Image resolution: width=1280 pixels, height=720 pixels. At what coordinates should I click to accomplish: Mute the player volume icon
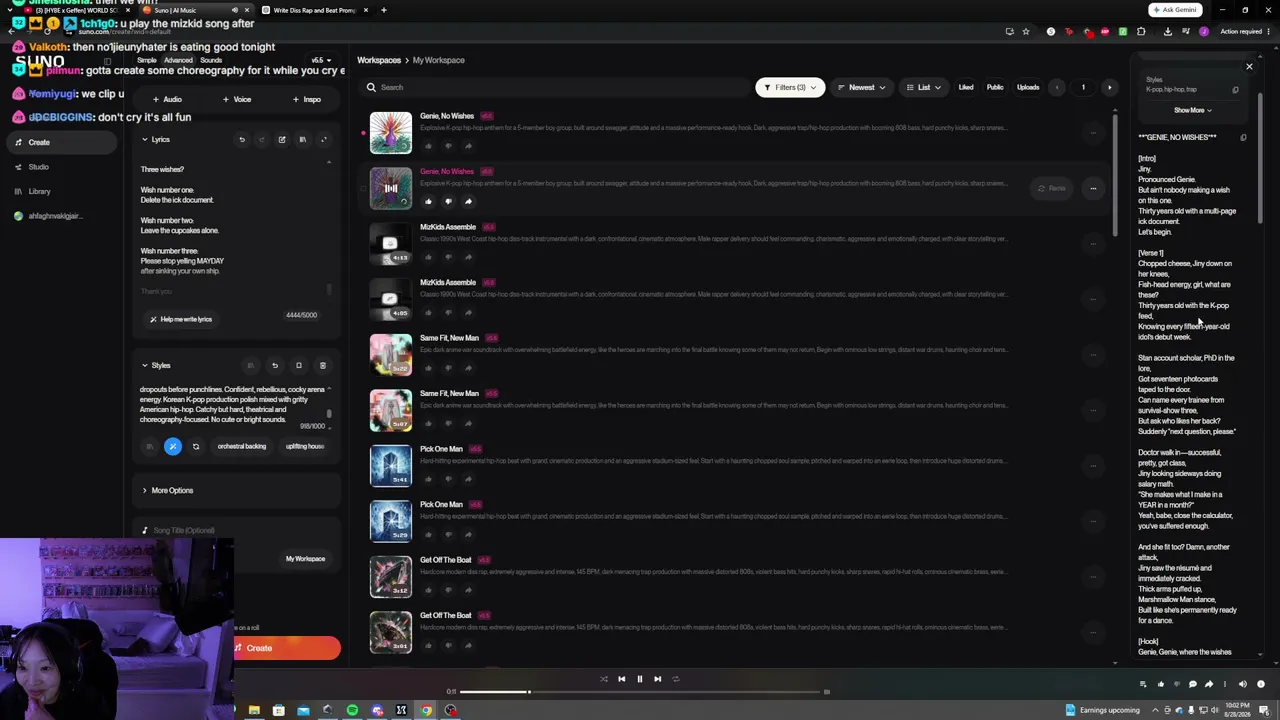[1243, 685]
